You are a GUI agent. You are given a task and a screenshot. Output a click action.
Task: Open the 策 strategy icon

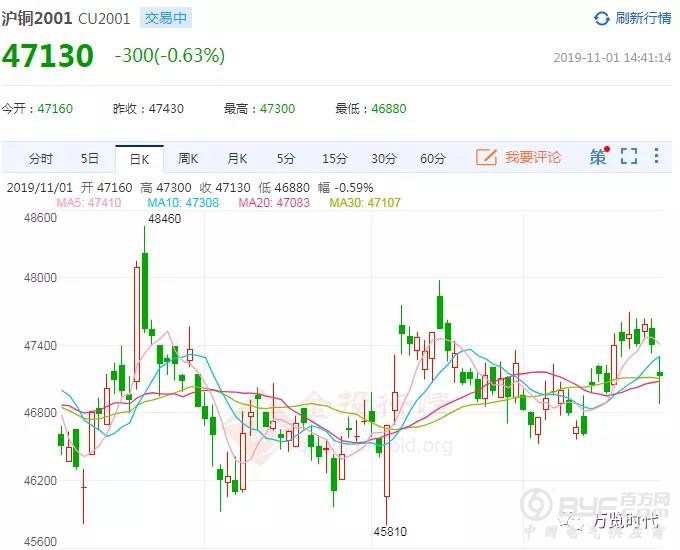point(598,157)
